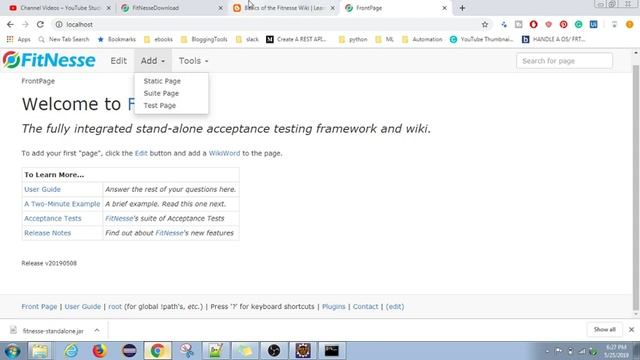Open New Tab Search bookmark
Viewport: 640px width, 360px height.
(64, 39)
